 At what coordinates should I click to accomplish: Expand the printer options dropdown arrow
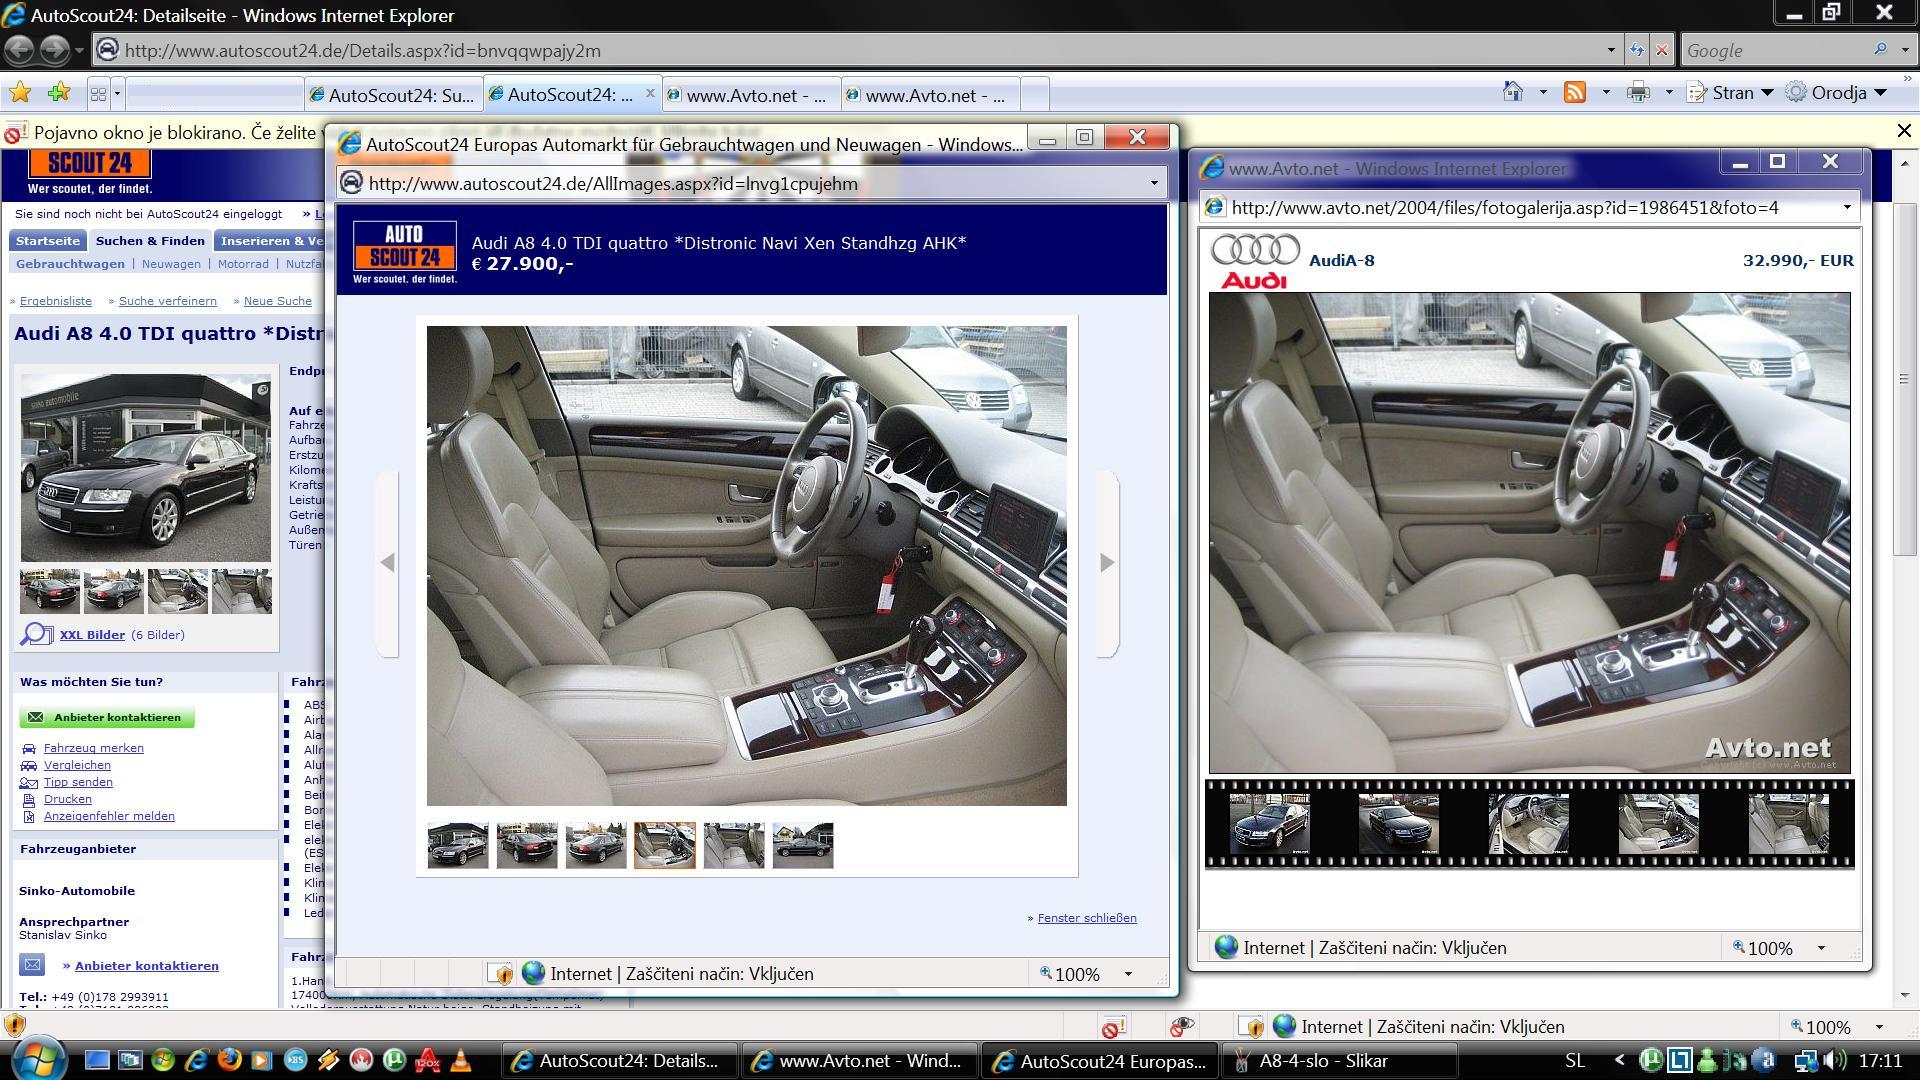[x=1668, y=92]
